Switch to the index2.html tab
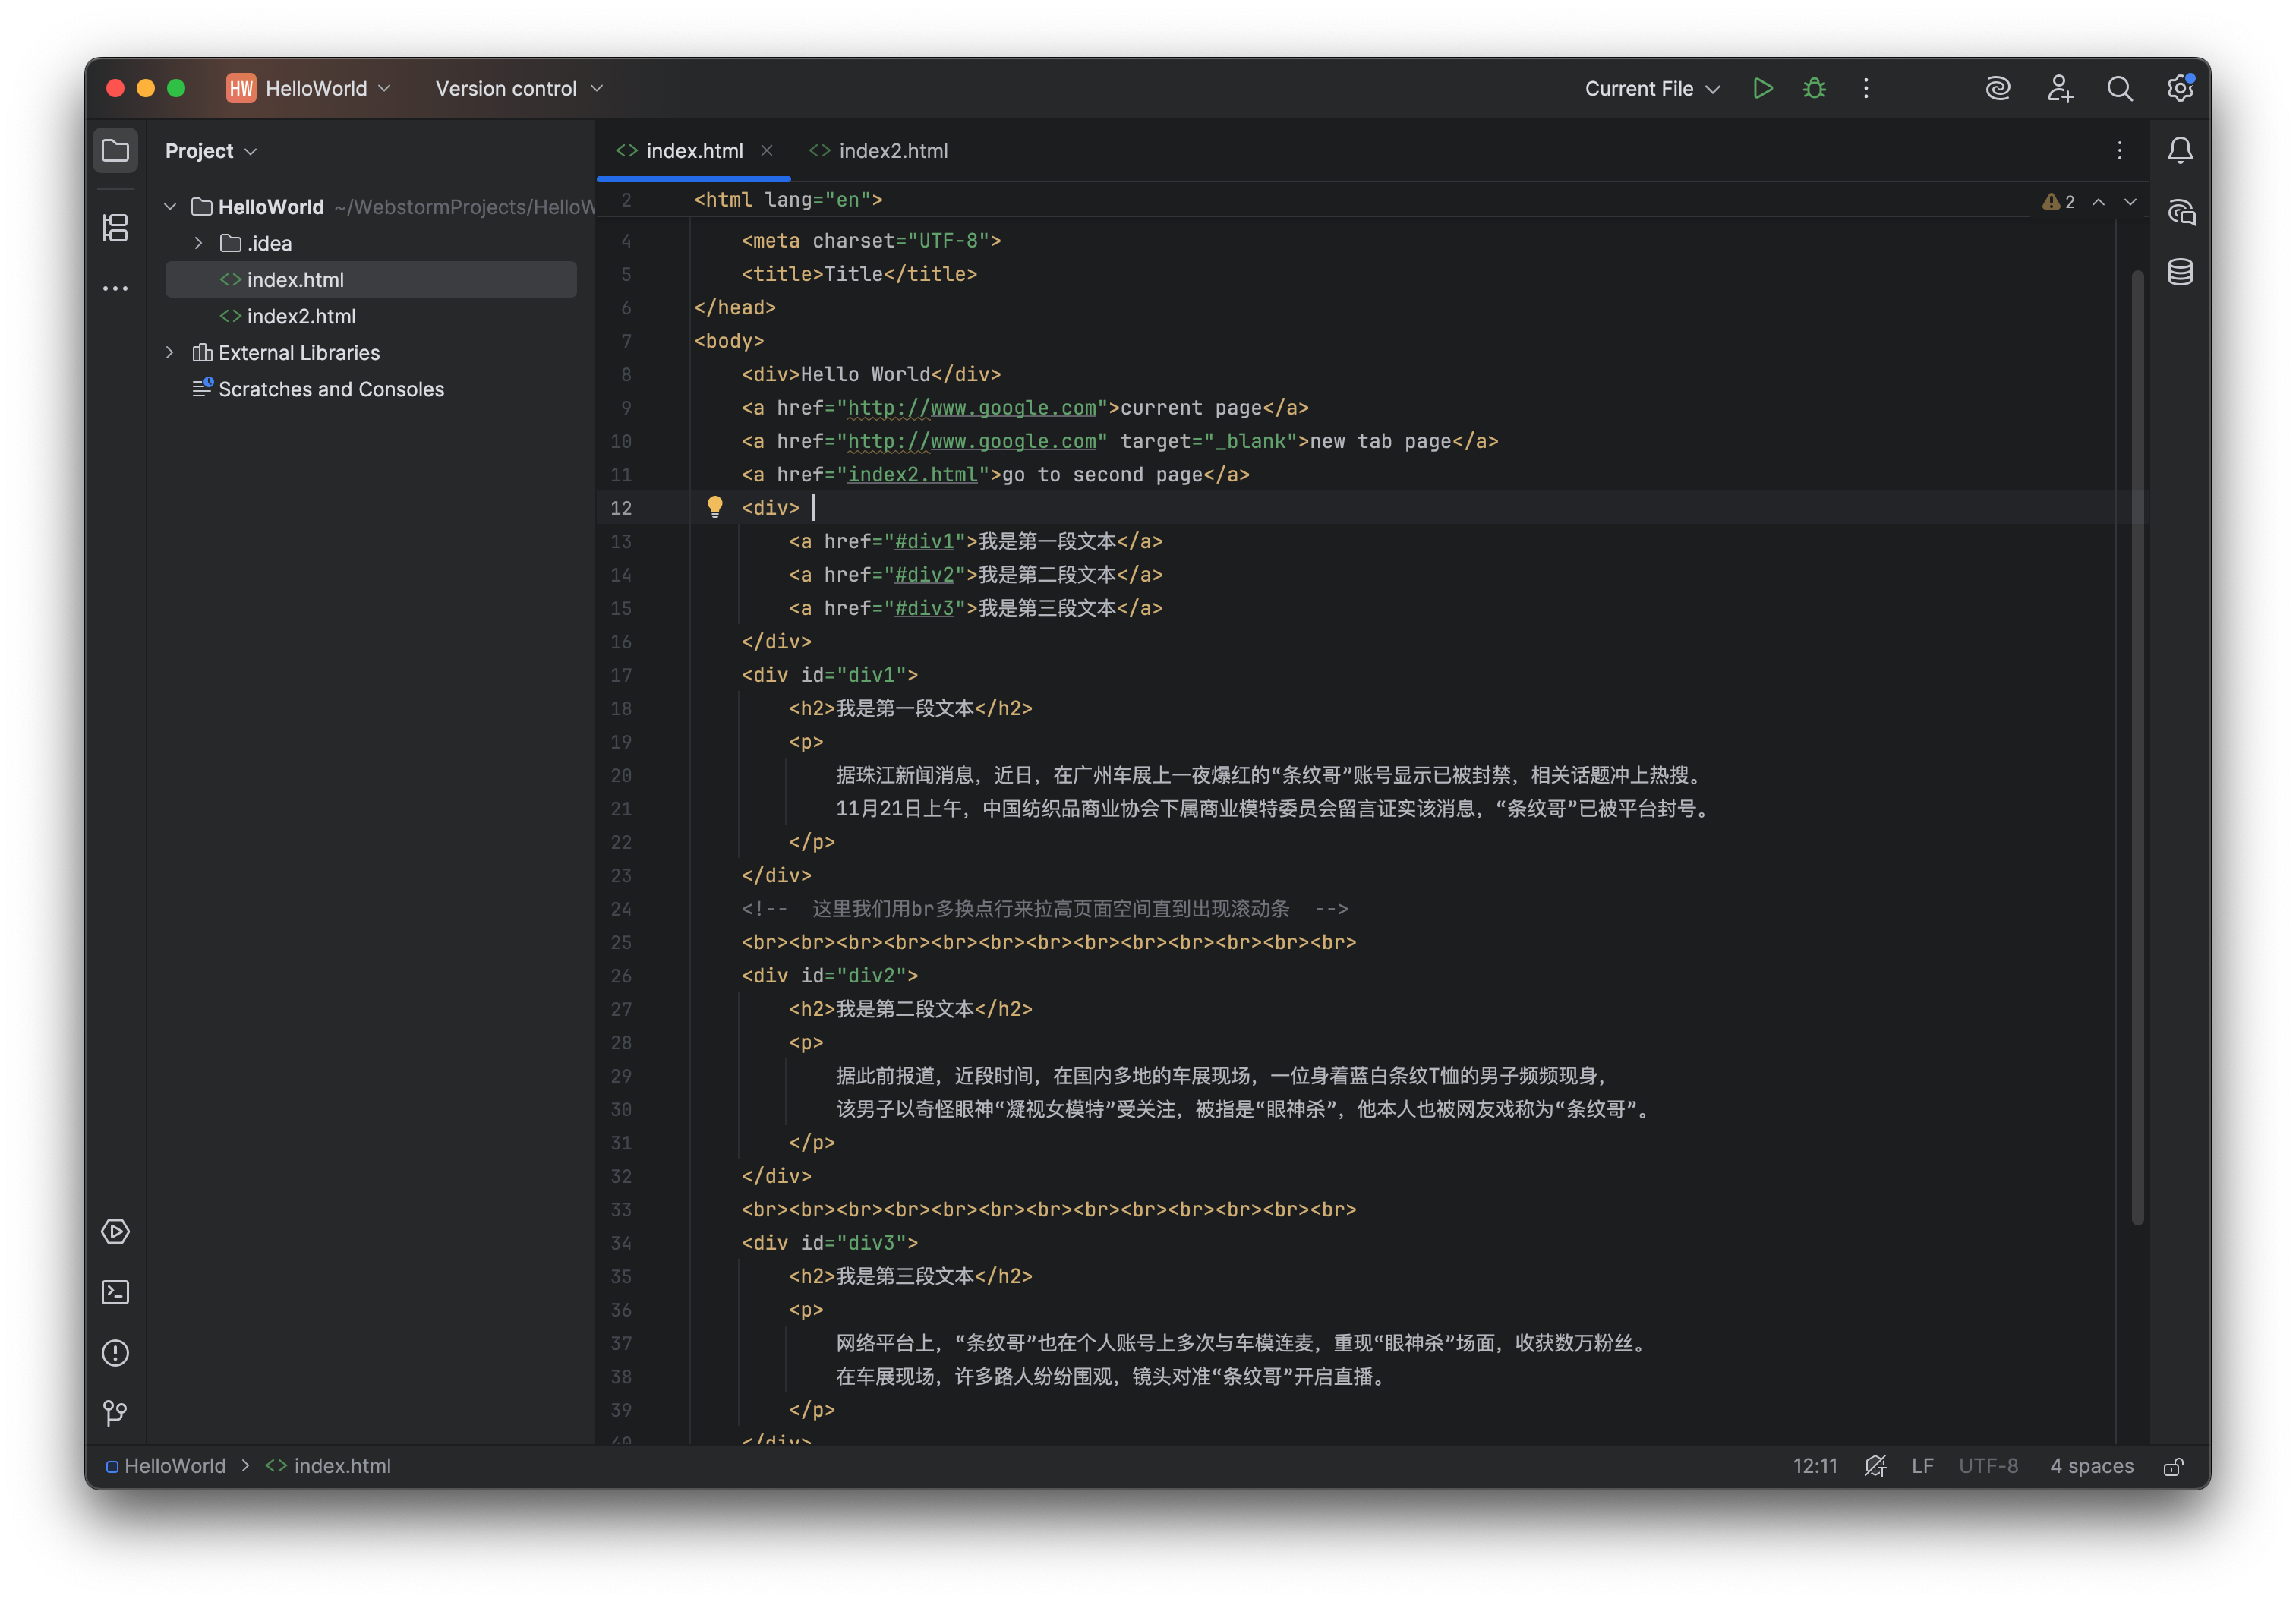Viewport: 2296px width, 1602px height. tap(891, 150)
